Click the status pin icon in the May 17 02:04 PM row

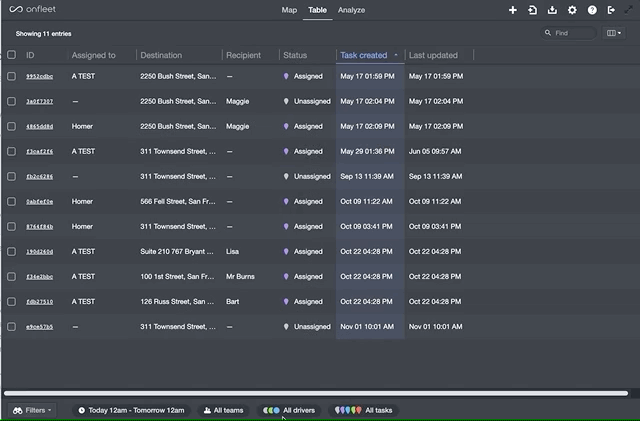(x=286, y=101)
